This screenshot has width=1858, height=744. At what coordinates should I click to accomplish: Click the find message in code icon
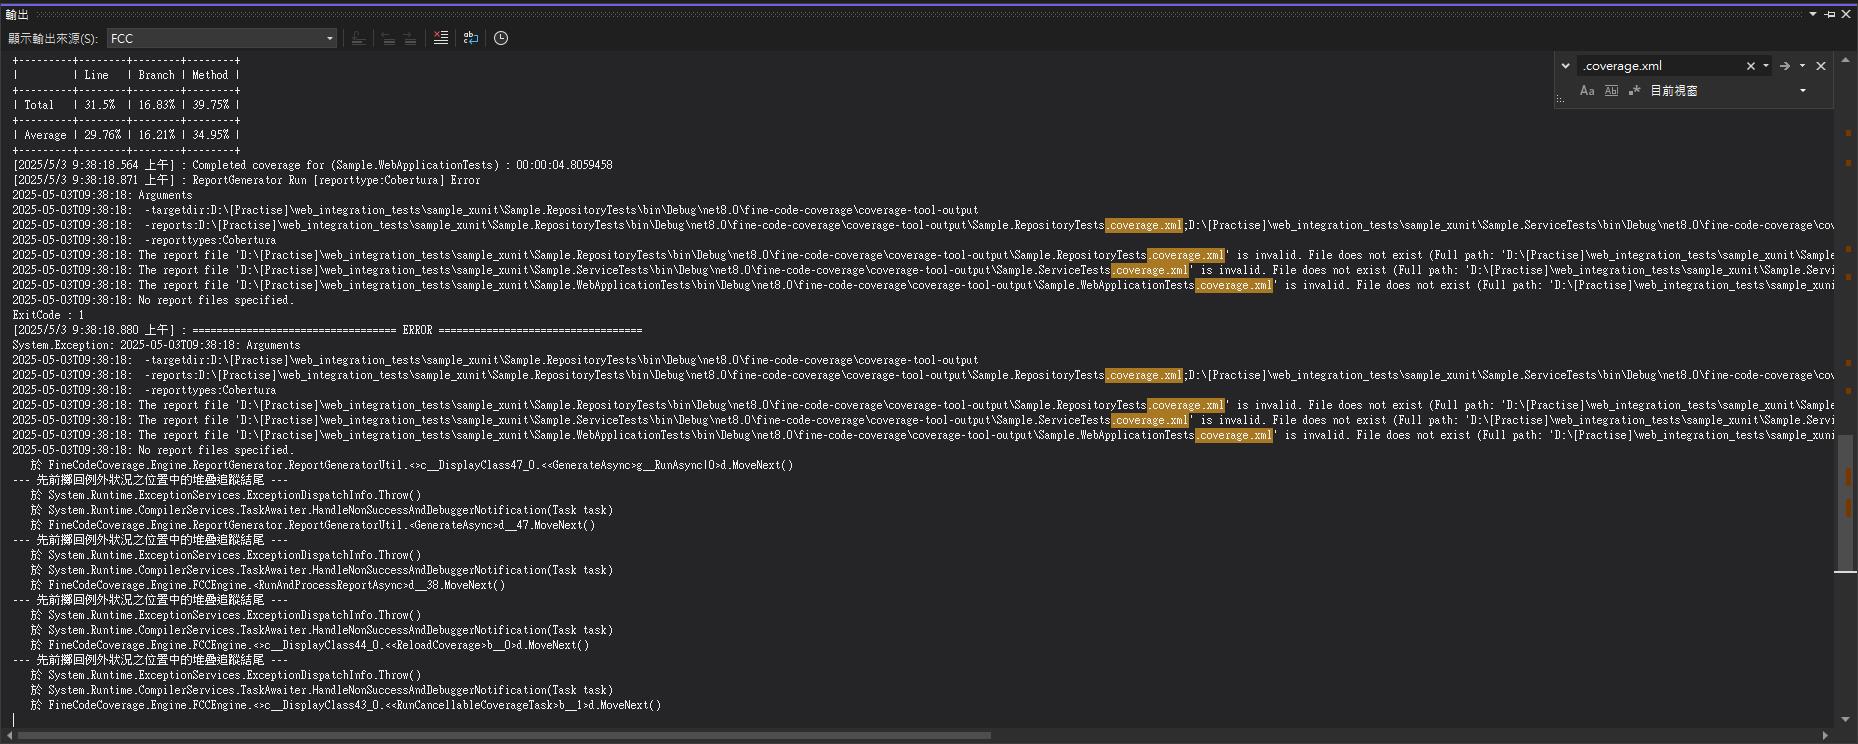(358, 38)
